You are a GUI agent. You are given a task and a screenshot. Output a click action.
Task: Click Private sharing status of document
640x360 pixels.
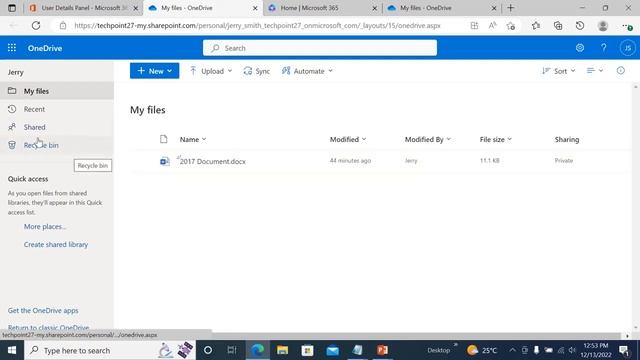(564, 160)
